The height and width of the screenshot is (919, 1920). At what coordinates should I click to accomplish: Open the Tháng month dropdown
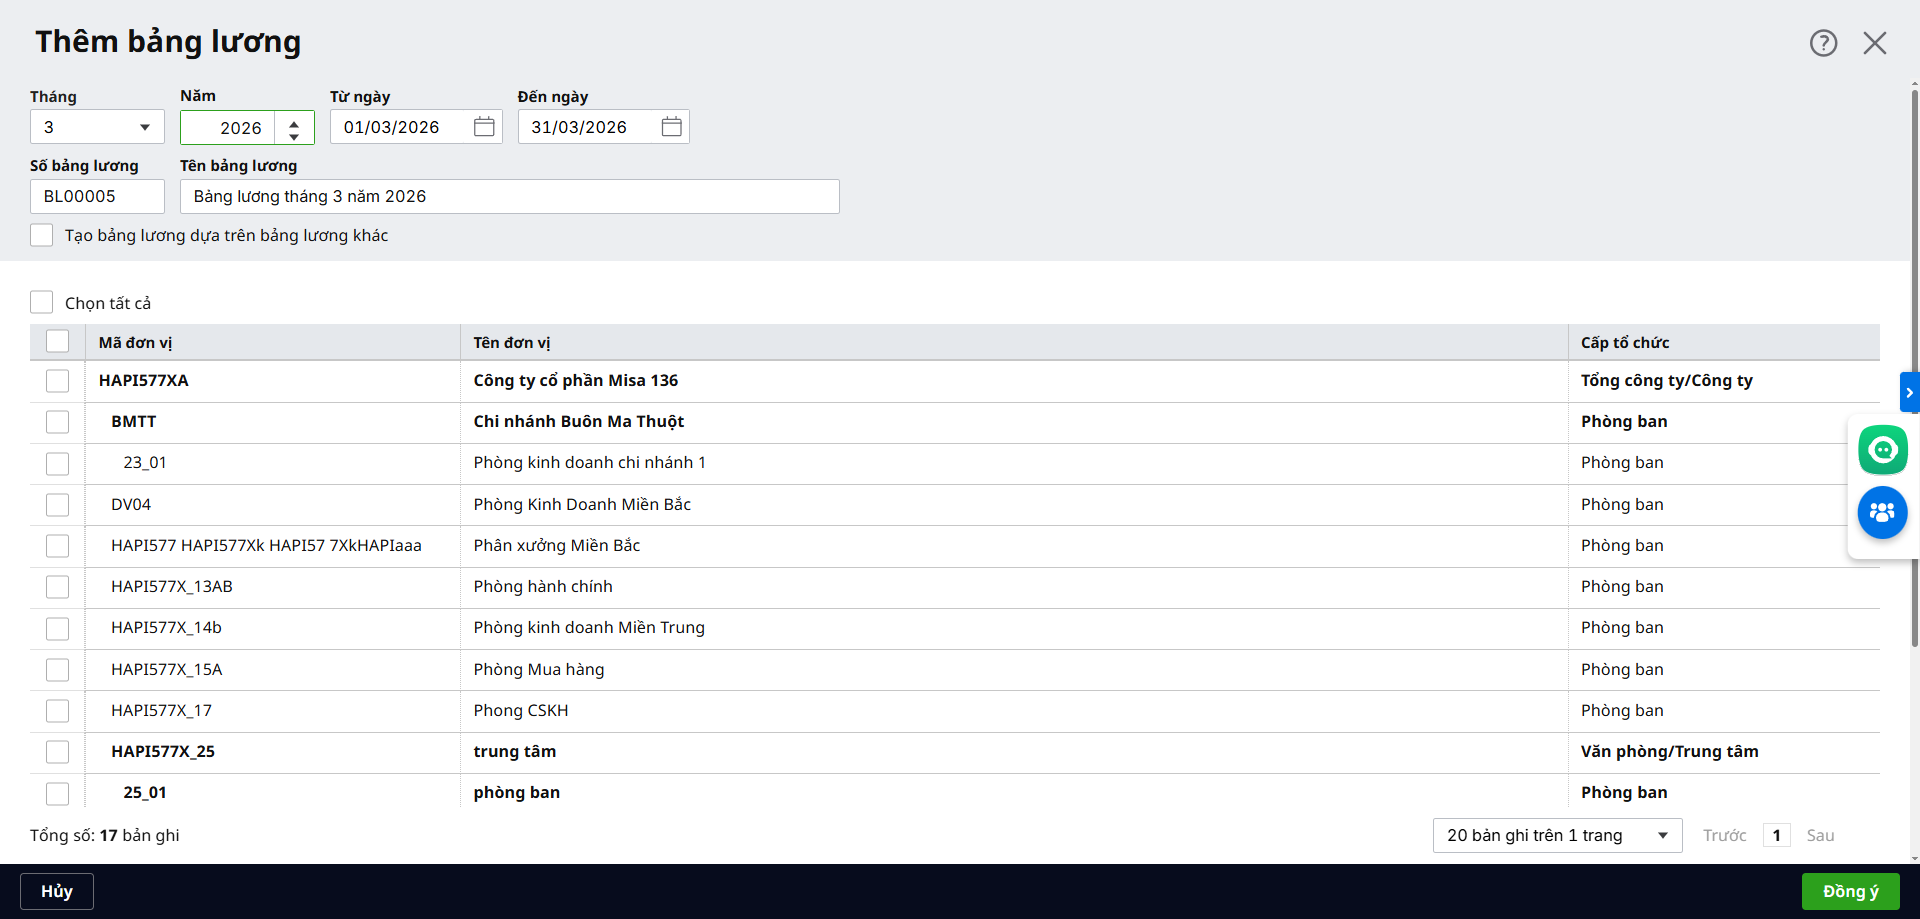(x=97, y=127)
